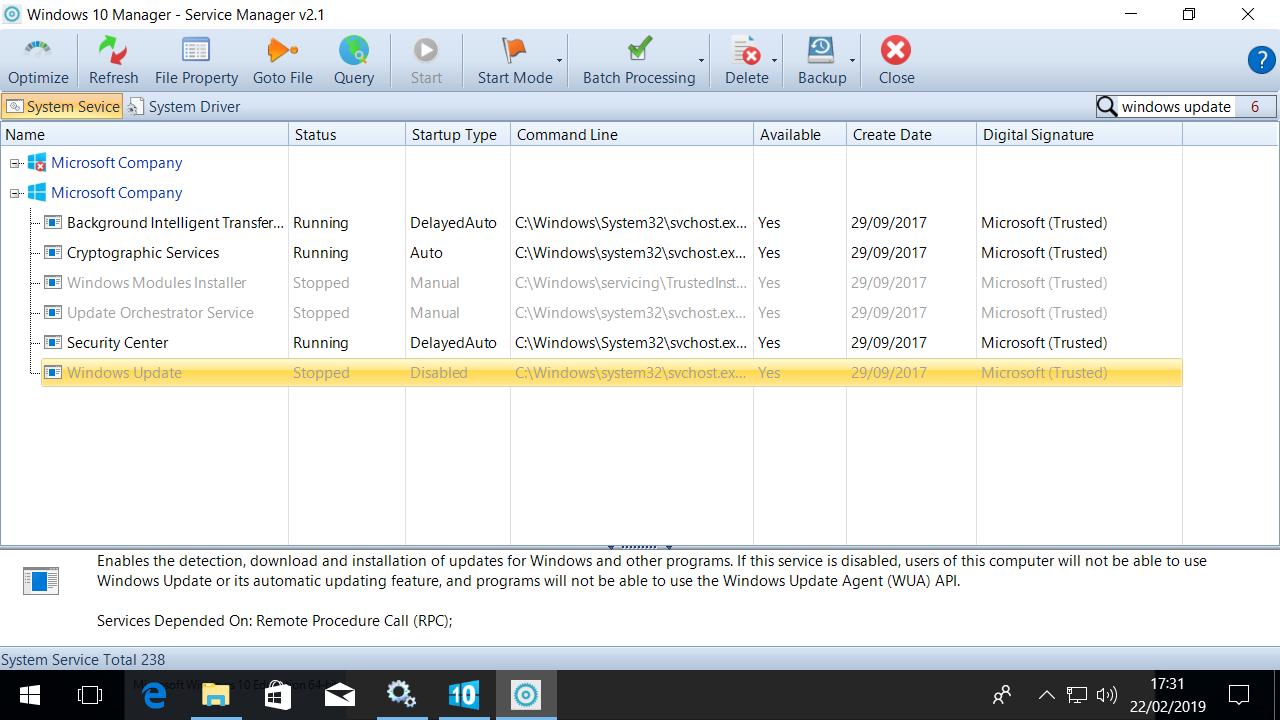Image resolution: width=1280 pixels, height=720 pixels.
Task: Open the Start Mode dropdown arrow
Action: (560, 61)
